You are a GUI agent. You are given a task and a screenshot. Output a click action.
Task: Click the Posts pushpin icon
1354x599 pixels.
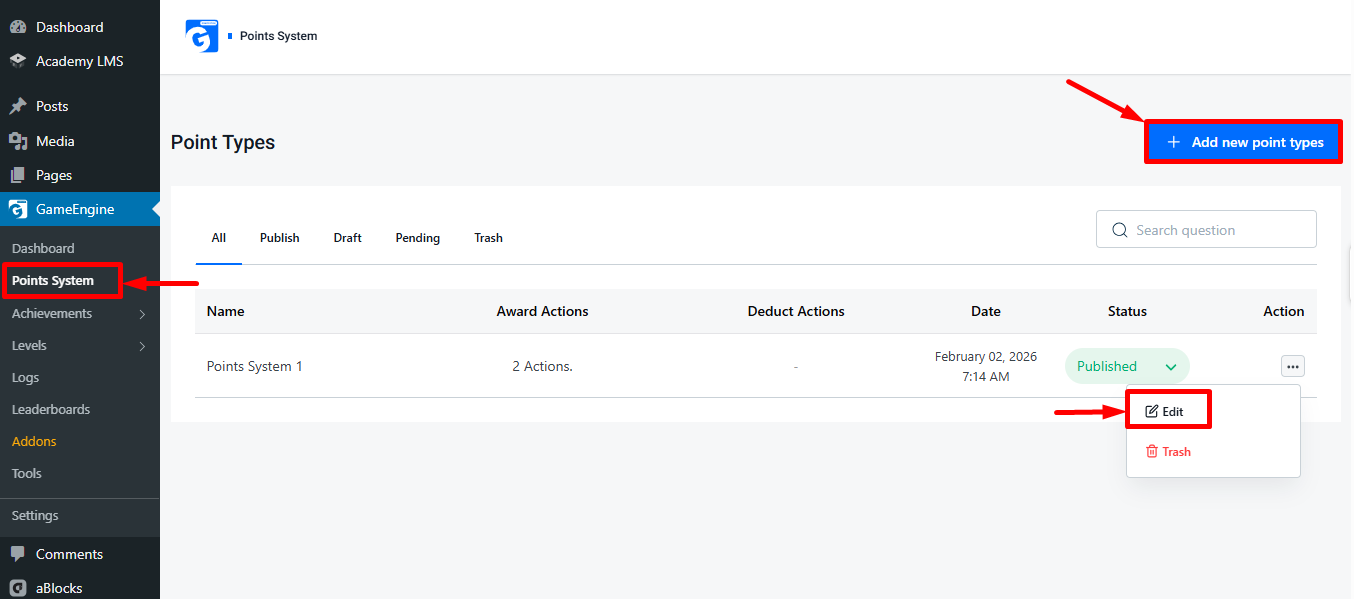[18, 106]
